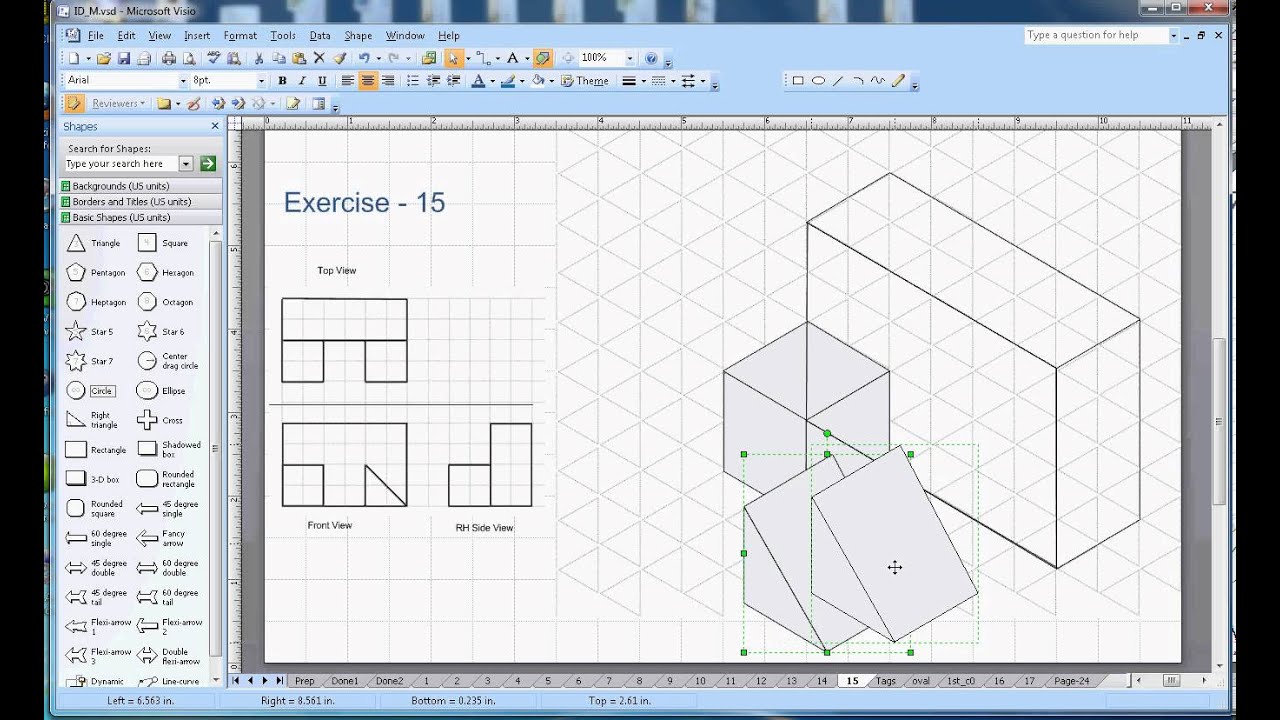This screenshot has height=720, width=1280.
Task: Open the Shape menu
Action: pyautogui.click(x=358, y=35)
